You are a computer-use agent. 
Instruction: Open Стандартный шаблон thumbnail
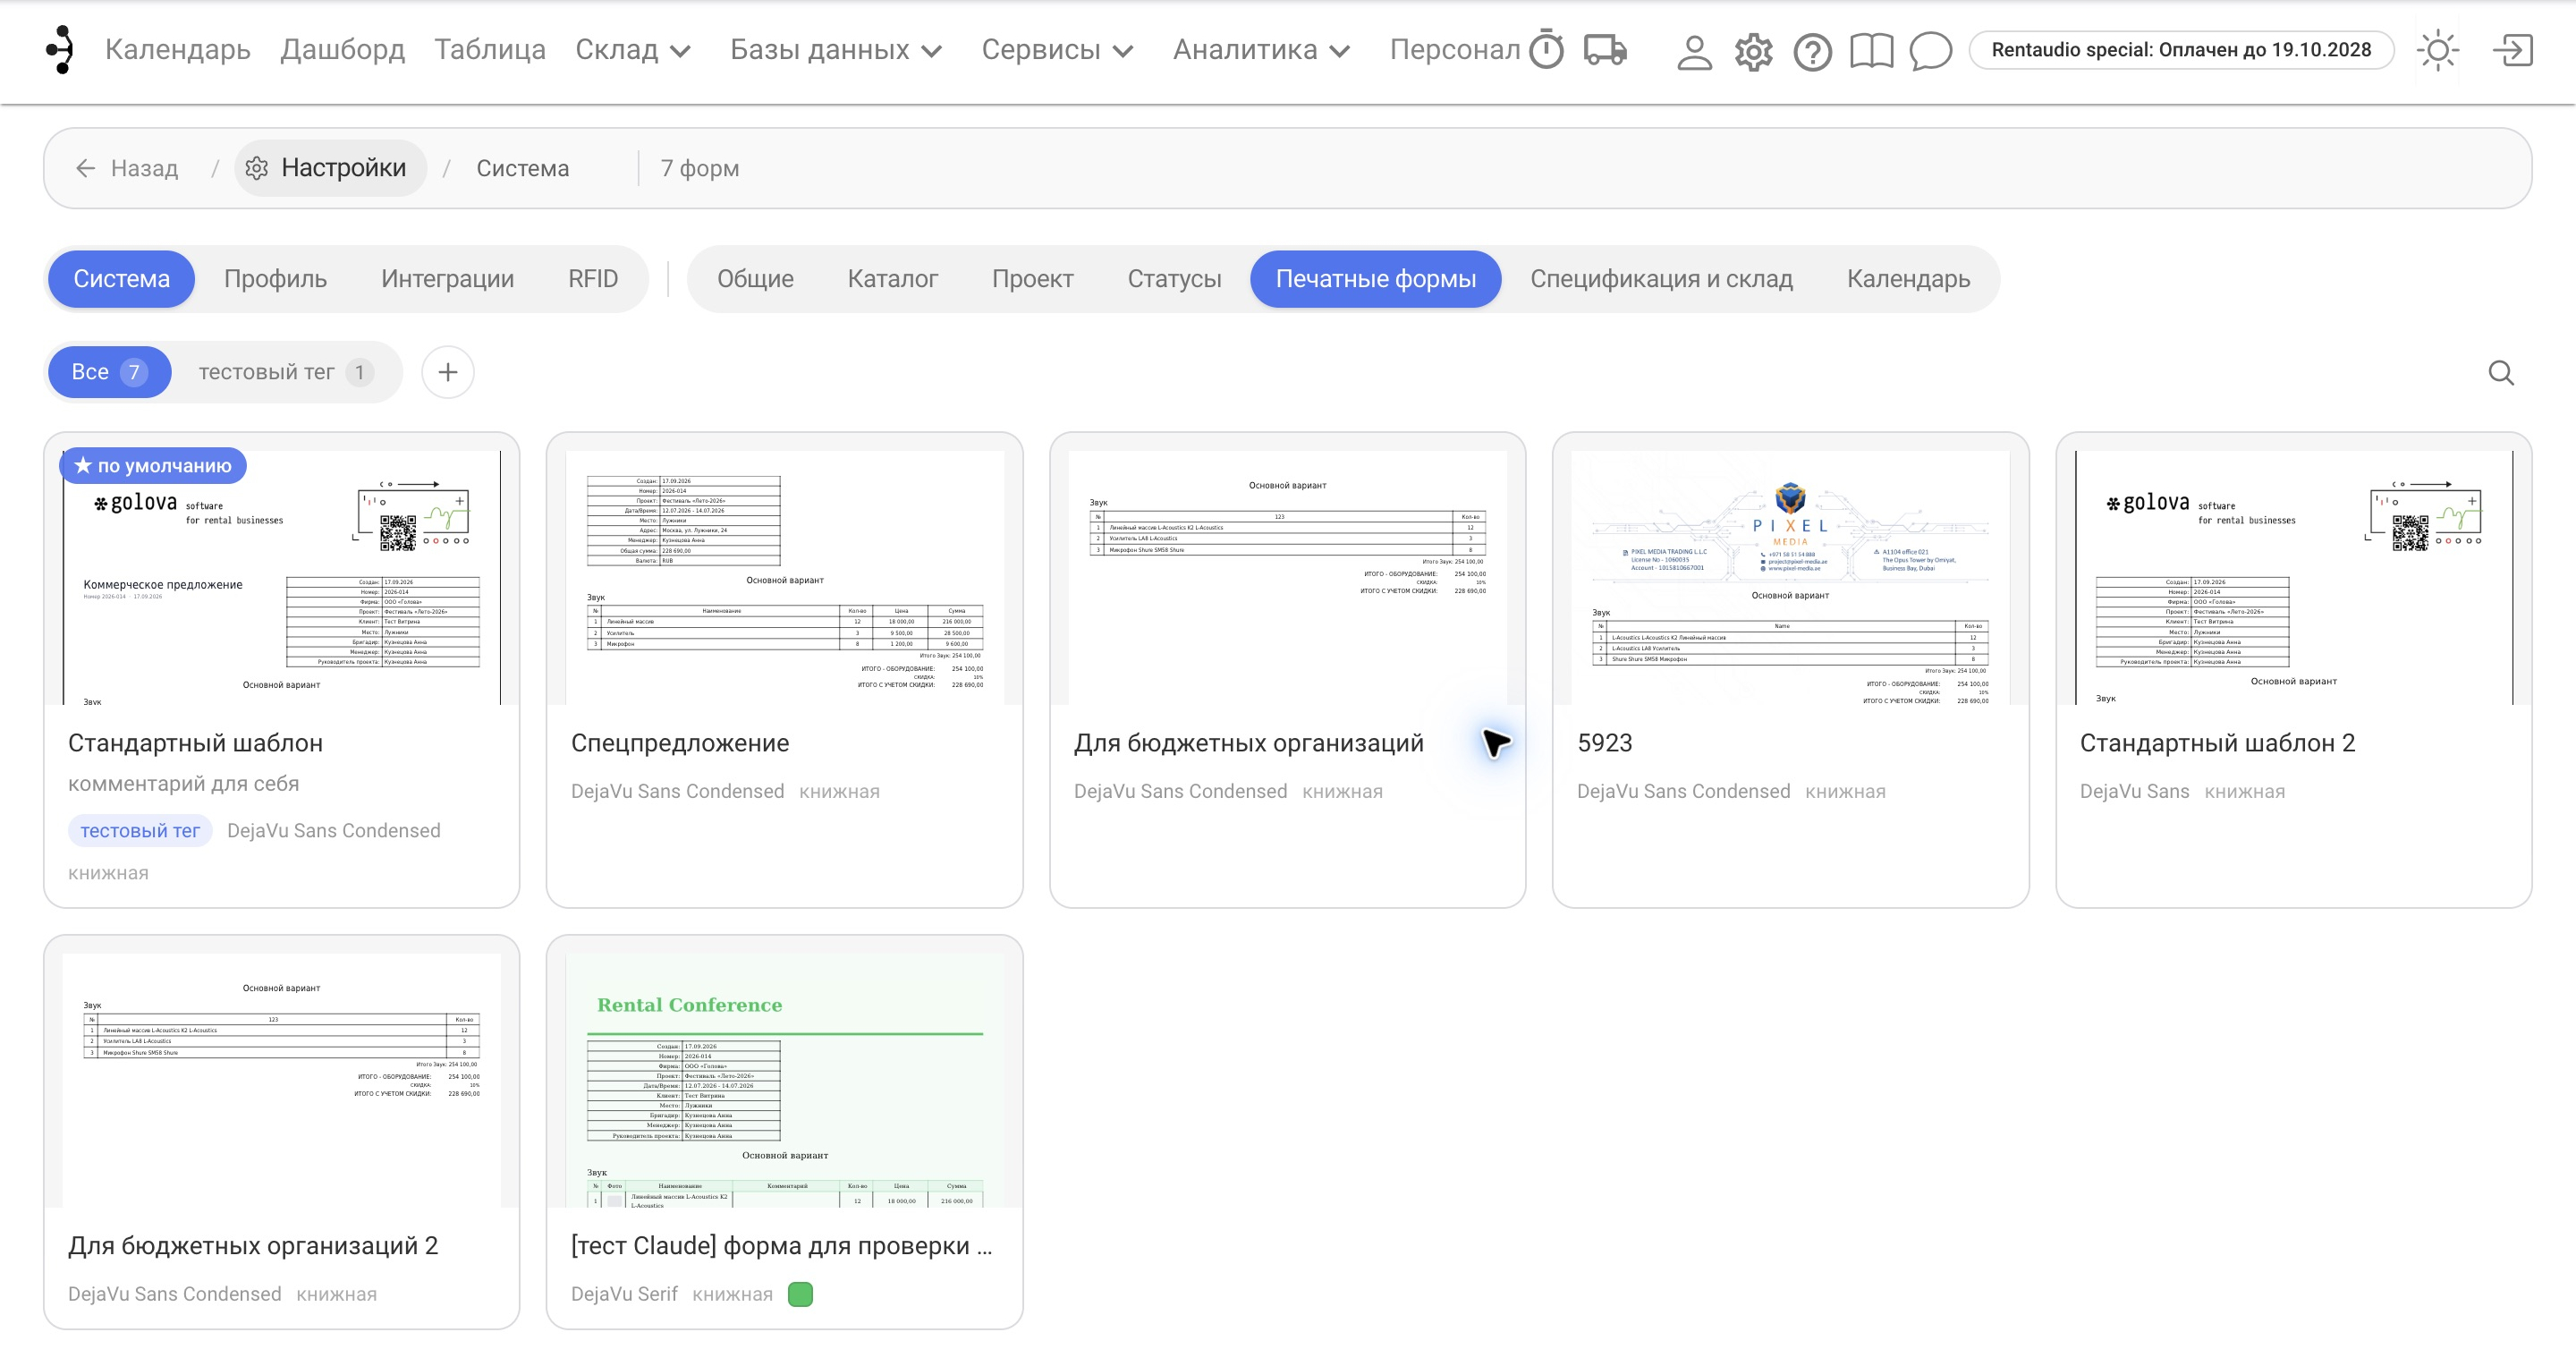[x=281, y=577]
